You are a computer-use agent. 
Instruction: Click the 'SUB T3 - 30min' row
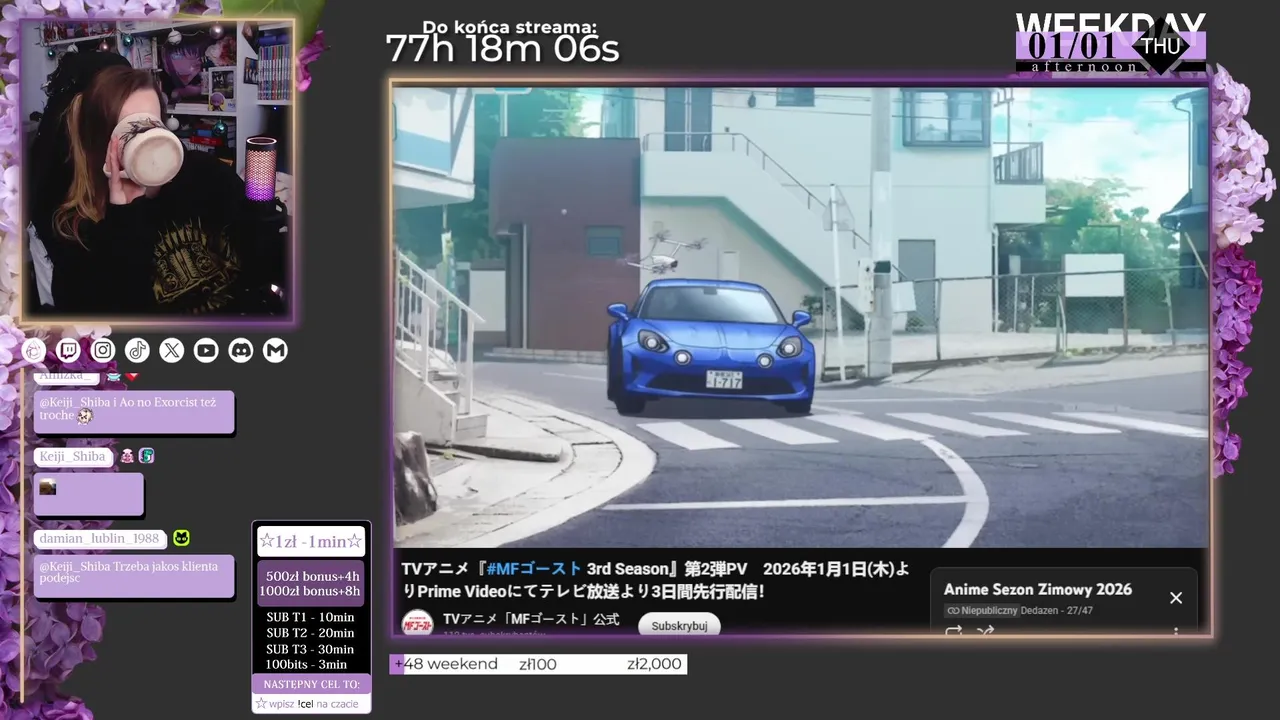[310, 648]
